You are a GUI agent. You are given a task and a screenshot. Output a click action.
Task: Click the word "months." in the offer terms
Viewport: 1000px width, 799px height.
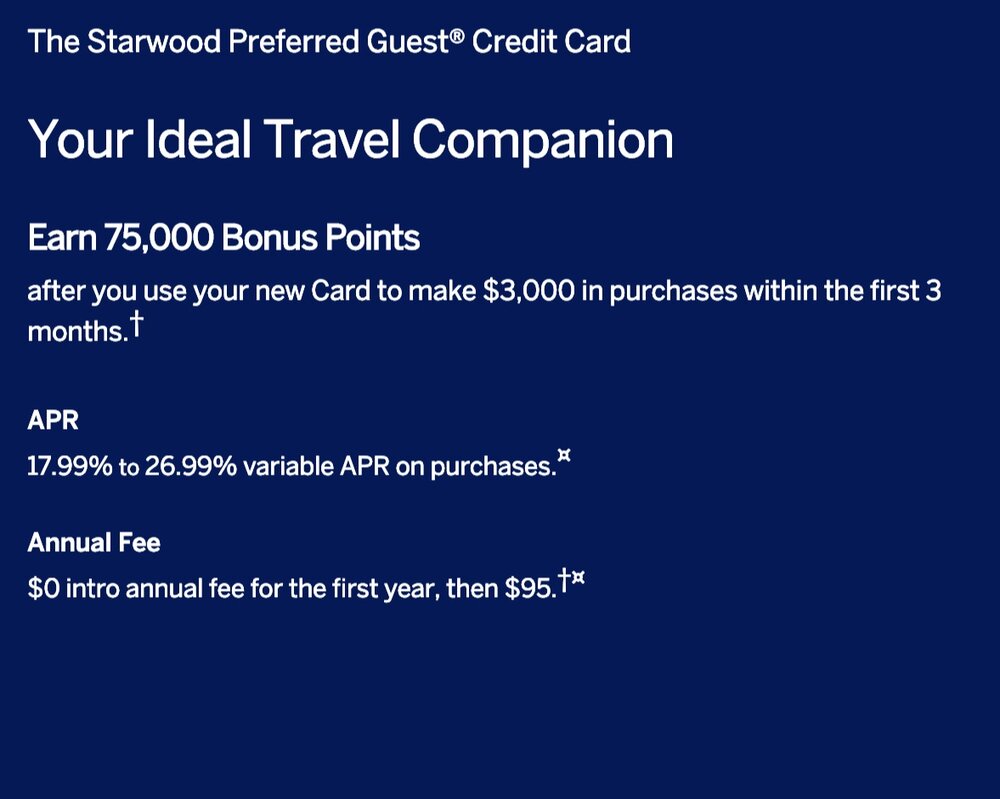(x=77, y=332)
